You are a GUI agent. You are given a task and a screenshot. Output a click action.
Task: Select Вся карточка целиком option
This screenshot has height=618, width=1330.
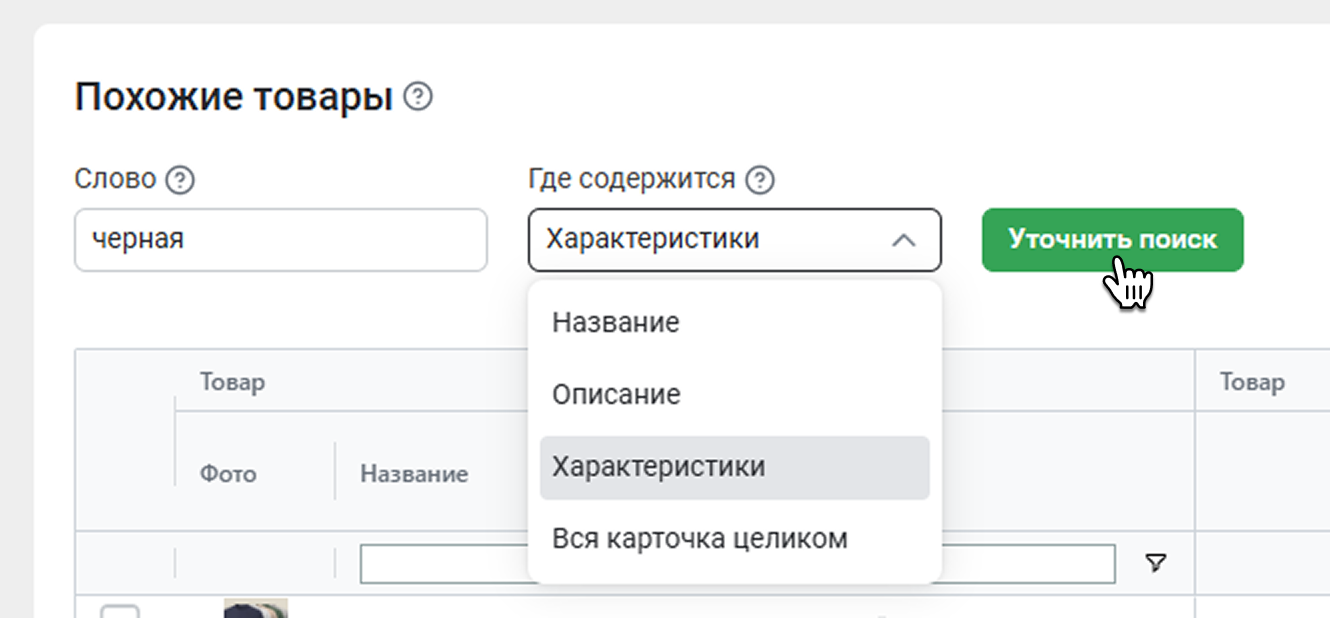tap(700, 539)
